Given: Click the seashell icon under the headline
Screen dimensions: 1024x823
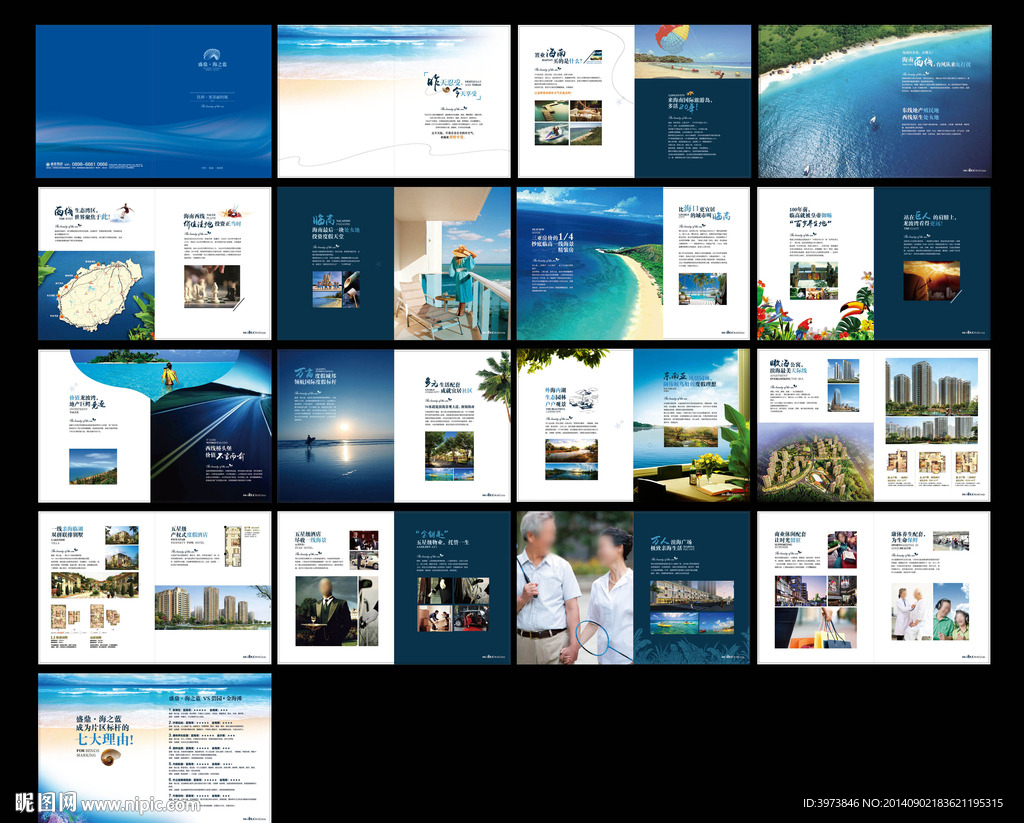Looking at the screenshot, I should tap(112, 758).
